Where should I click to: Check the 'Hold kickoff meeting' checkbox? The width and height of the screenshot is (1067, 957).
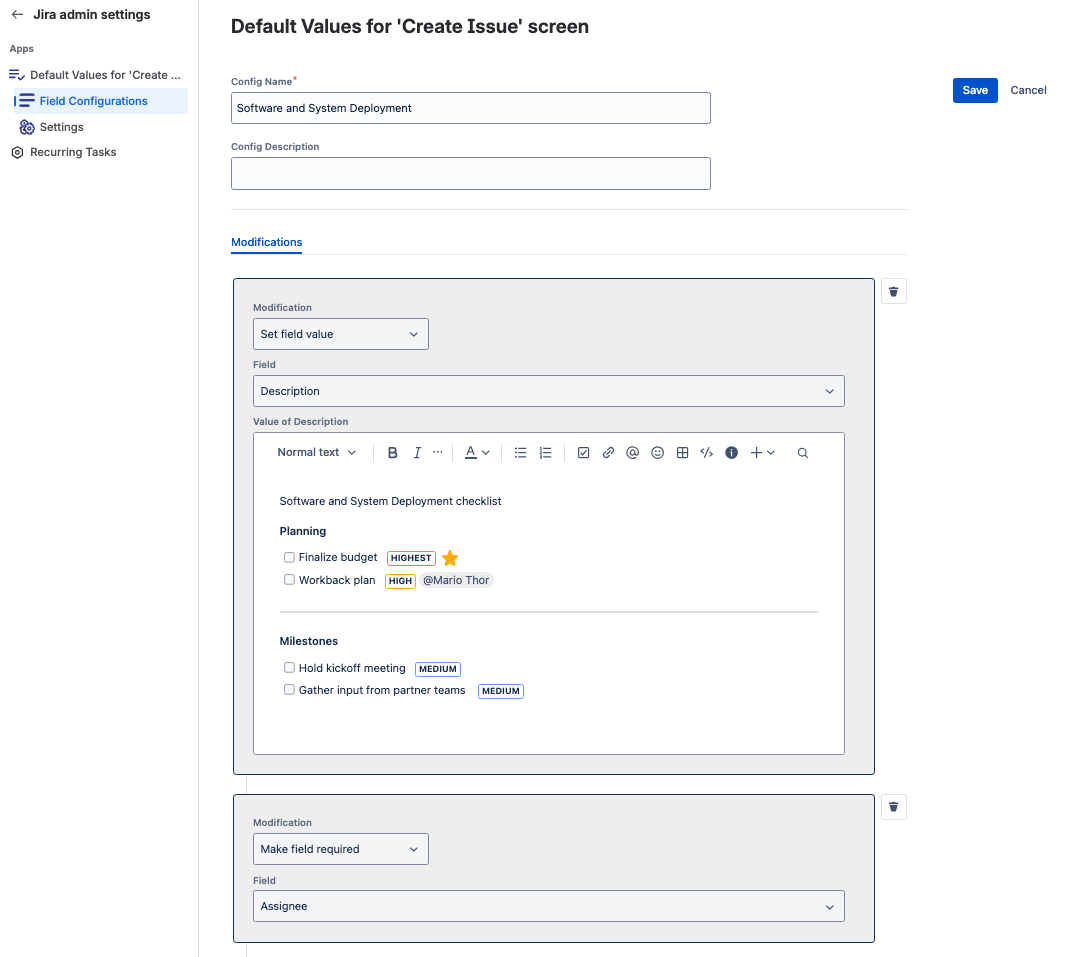coord(289,668)
